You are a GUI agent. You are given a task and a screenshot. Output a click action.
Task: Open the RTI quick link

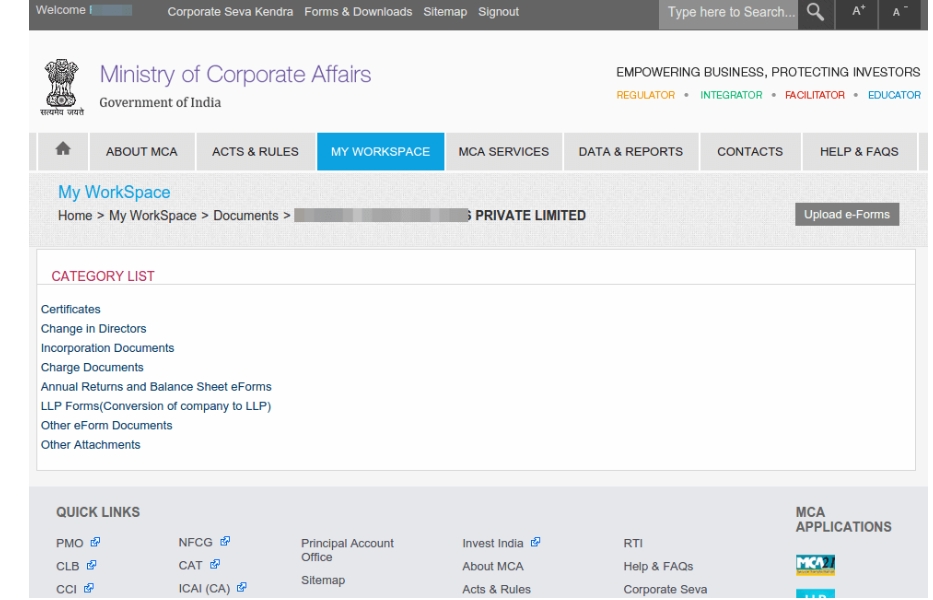click(x=633, y=543)
